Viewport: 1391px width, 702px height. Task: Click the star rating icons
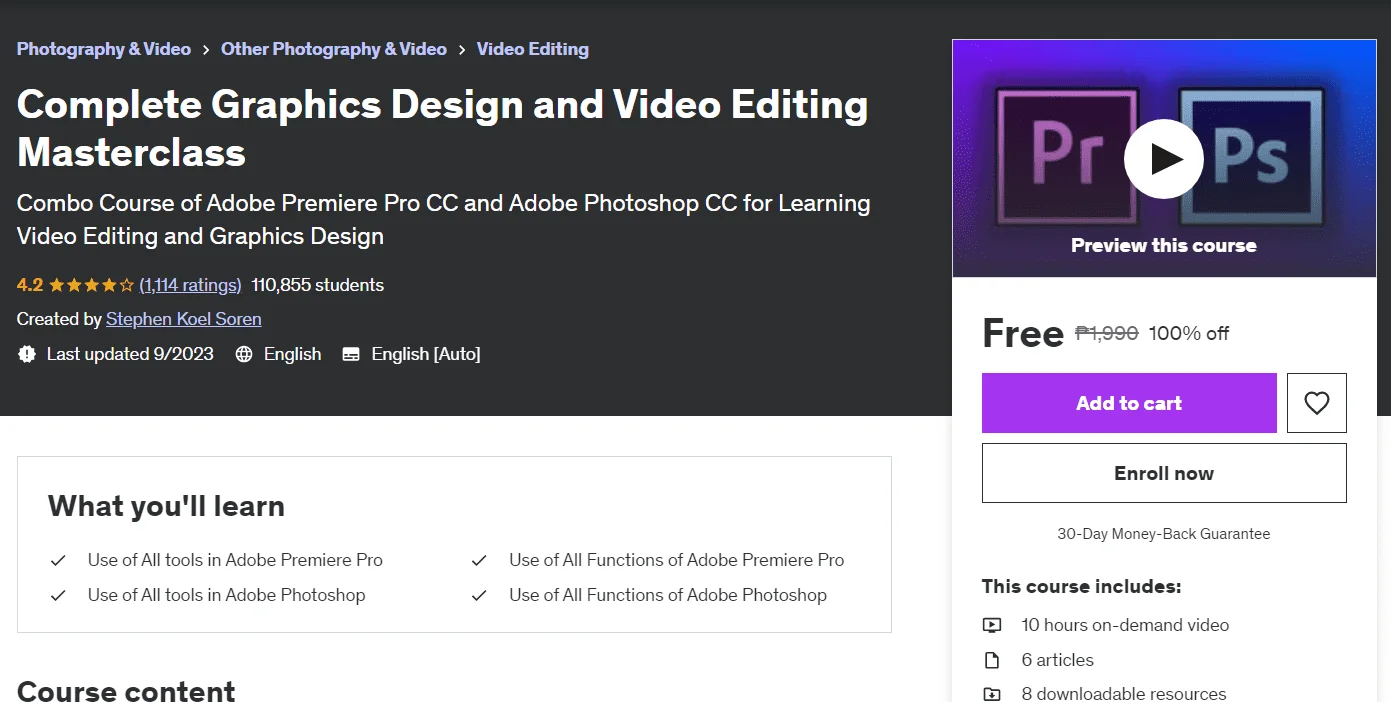[x=91, y=285]
